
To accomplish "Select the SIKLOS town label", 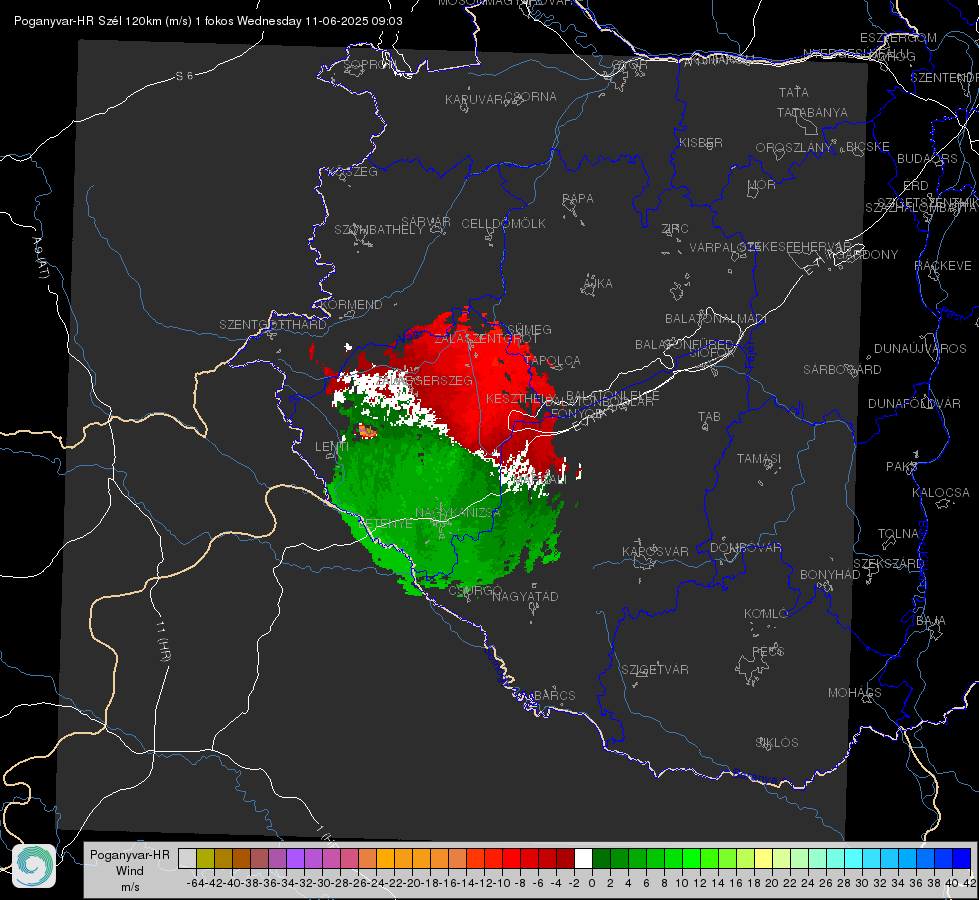I will click(777, 743).
